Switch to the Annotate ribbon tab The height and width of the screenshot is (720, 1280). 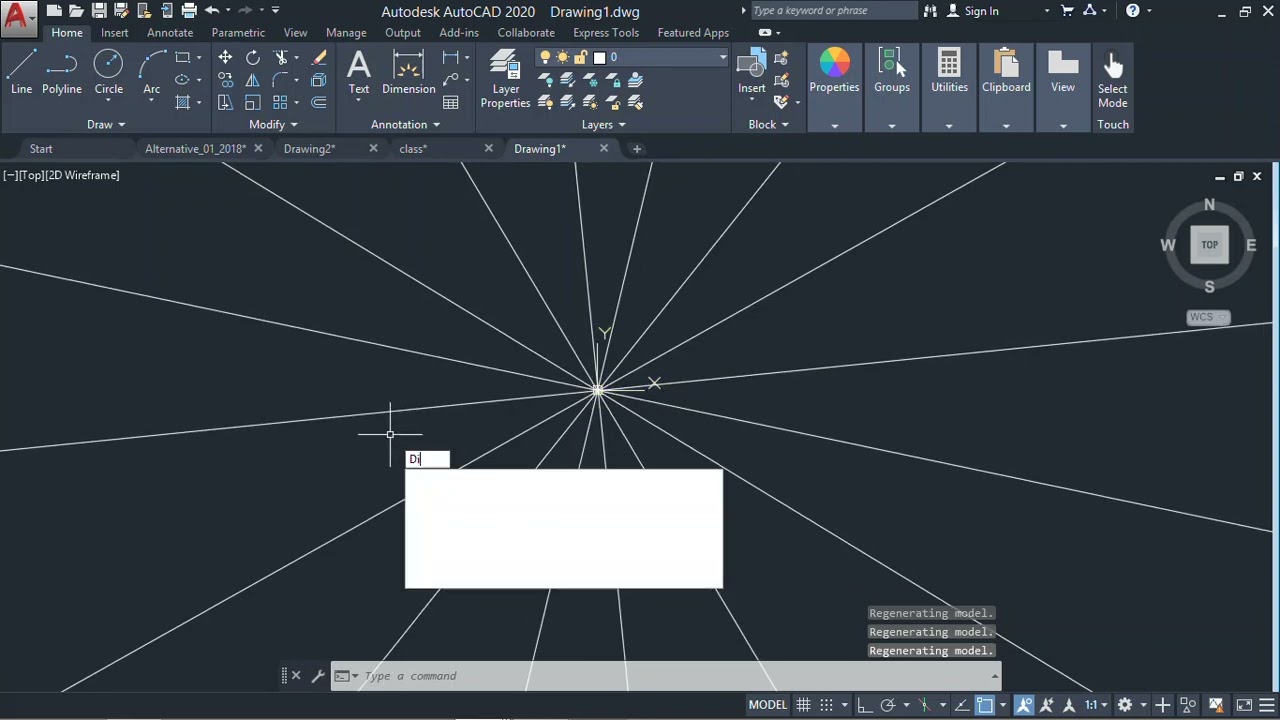(x=170, y=32)
